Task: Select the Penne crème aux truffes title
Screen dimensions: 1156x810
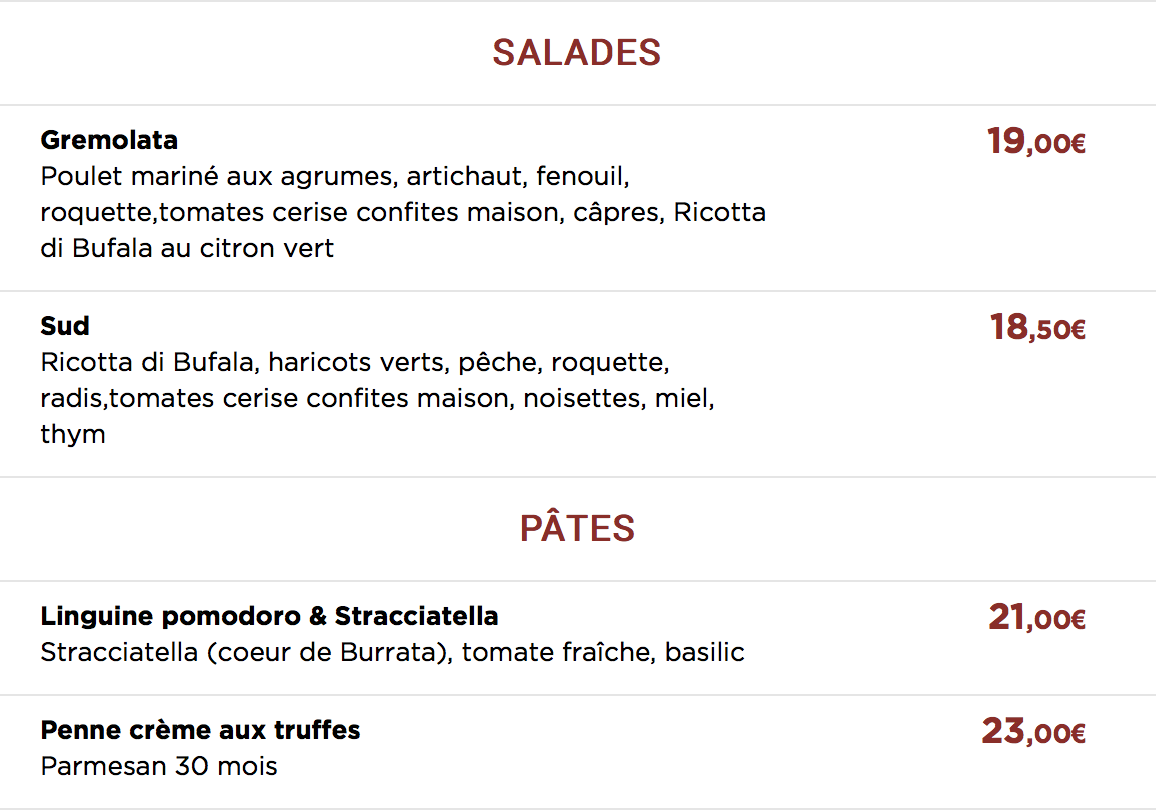Action: click(x=200, y=730)
